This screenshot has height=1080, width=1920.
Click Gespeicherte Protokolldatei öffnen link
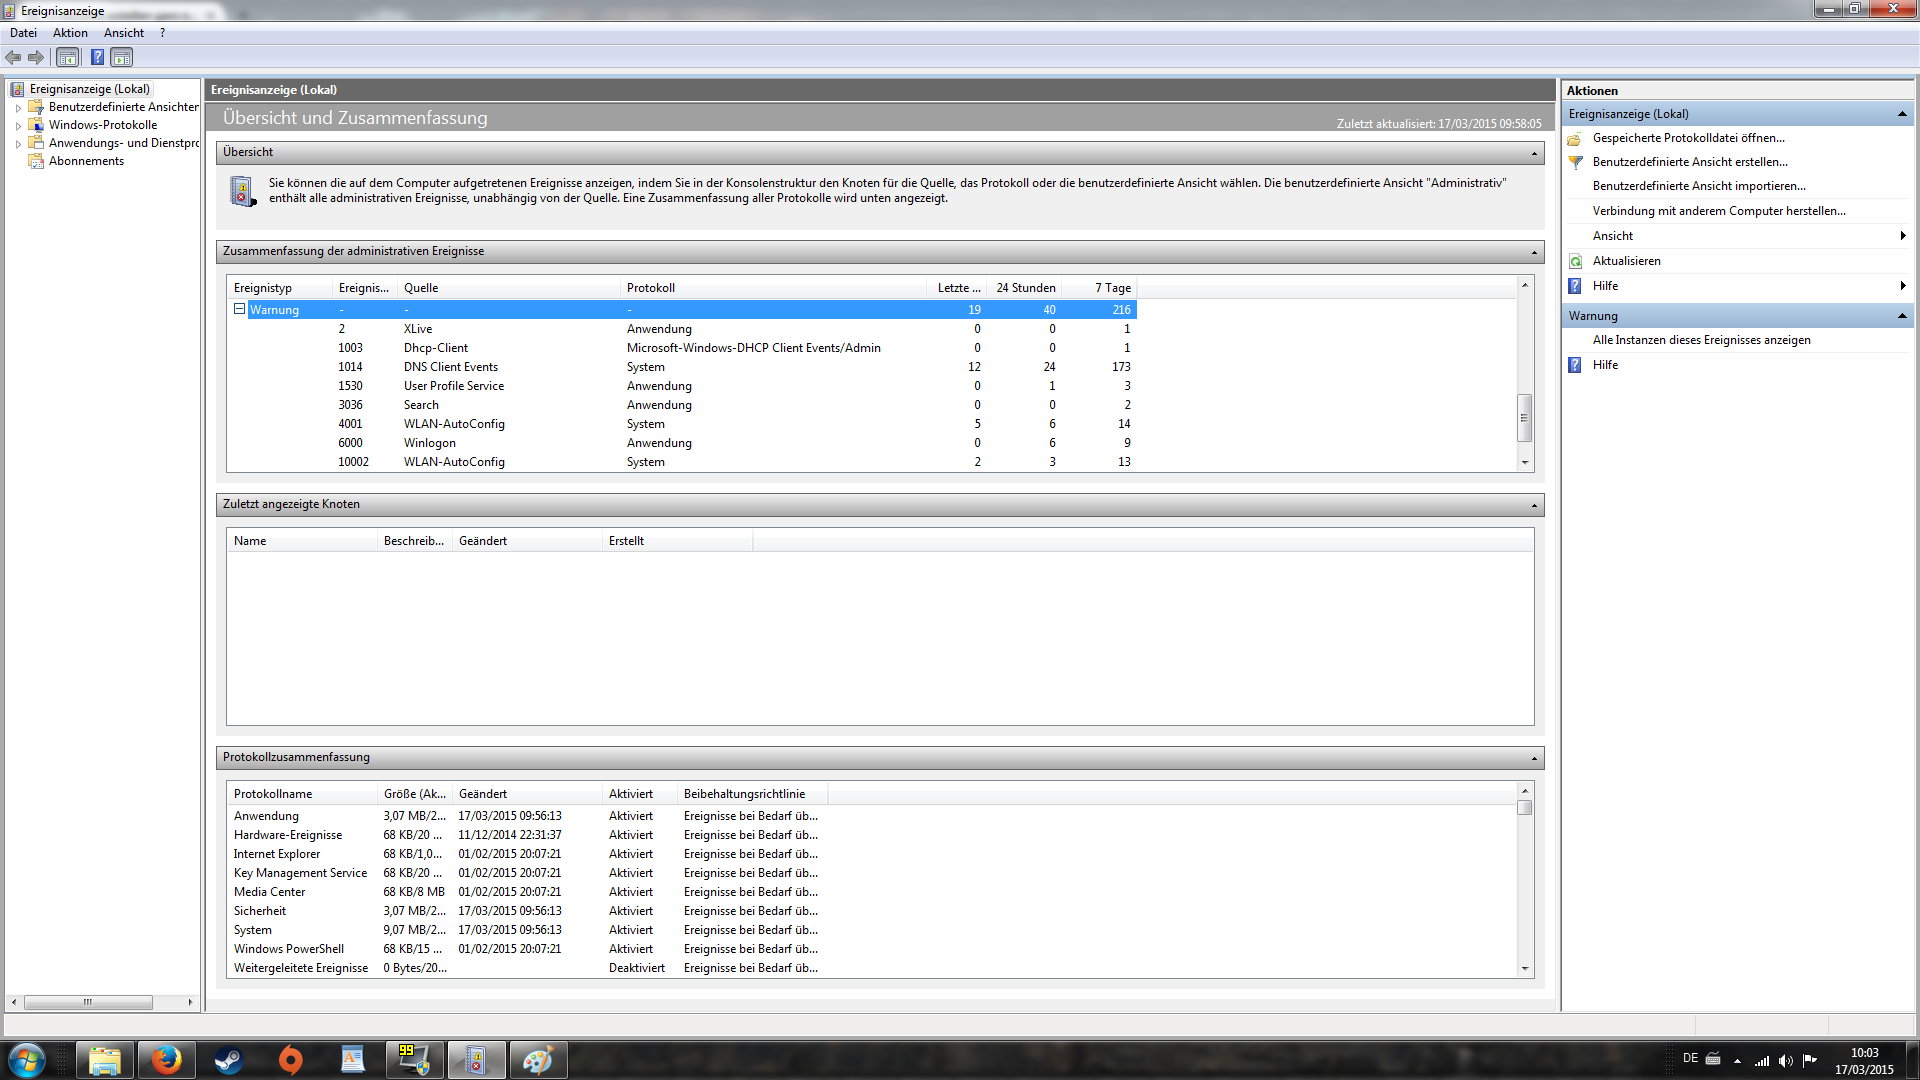[1688, 138]
